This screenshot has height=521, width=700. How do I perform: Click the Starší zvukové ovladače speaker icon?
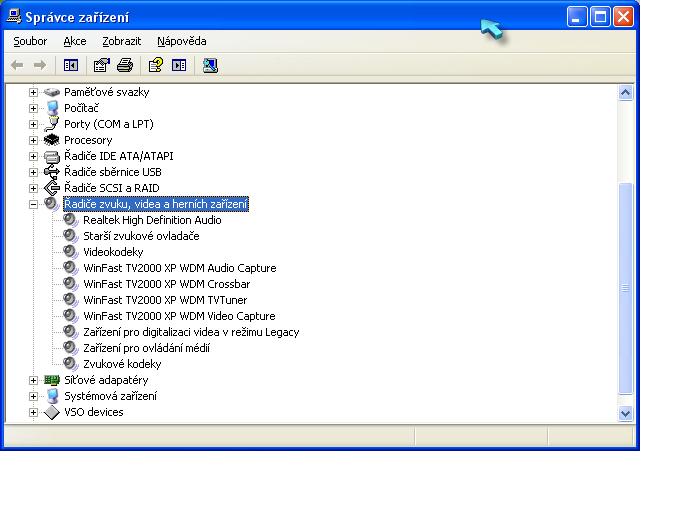click(x=71, y=236)
